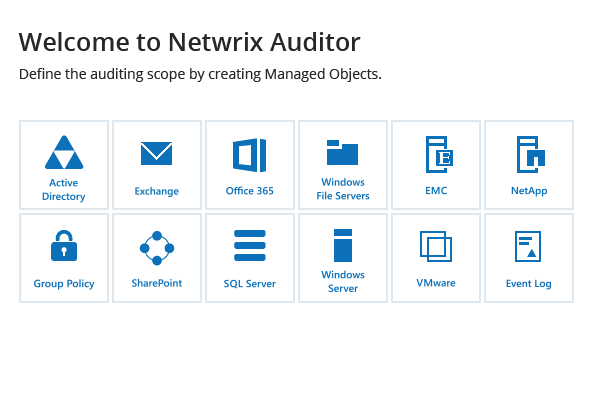Open the Group Policy padlock tile

tap(64, 258)
